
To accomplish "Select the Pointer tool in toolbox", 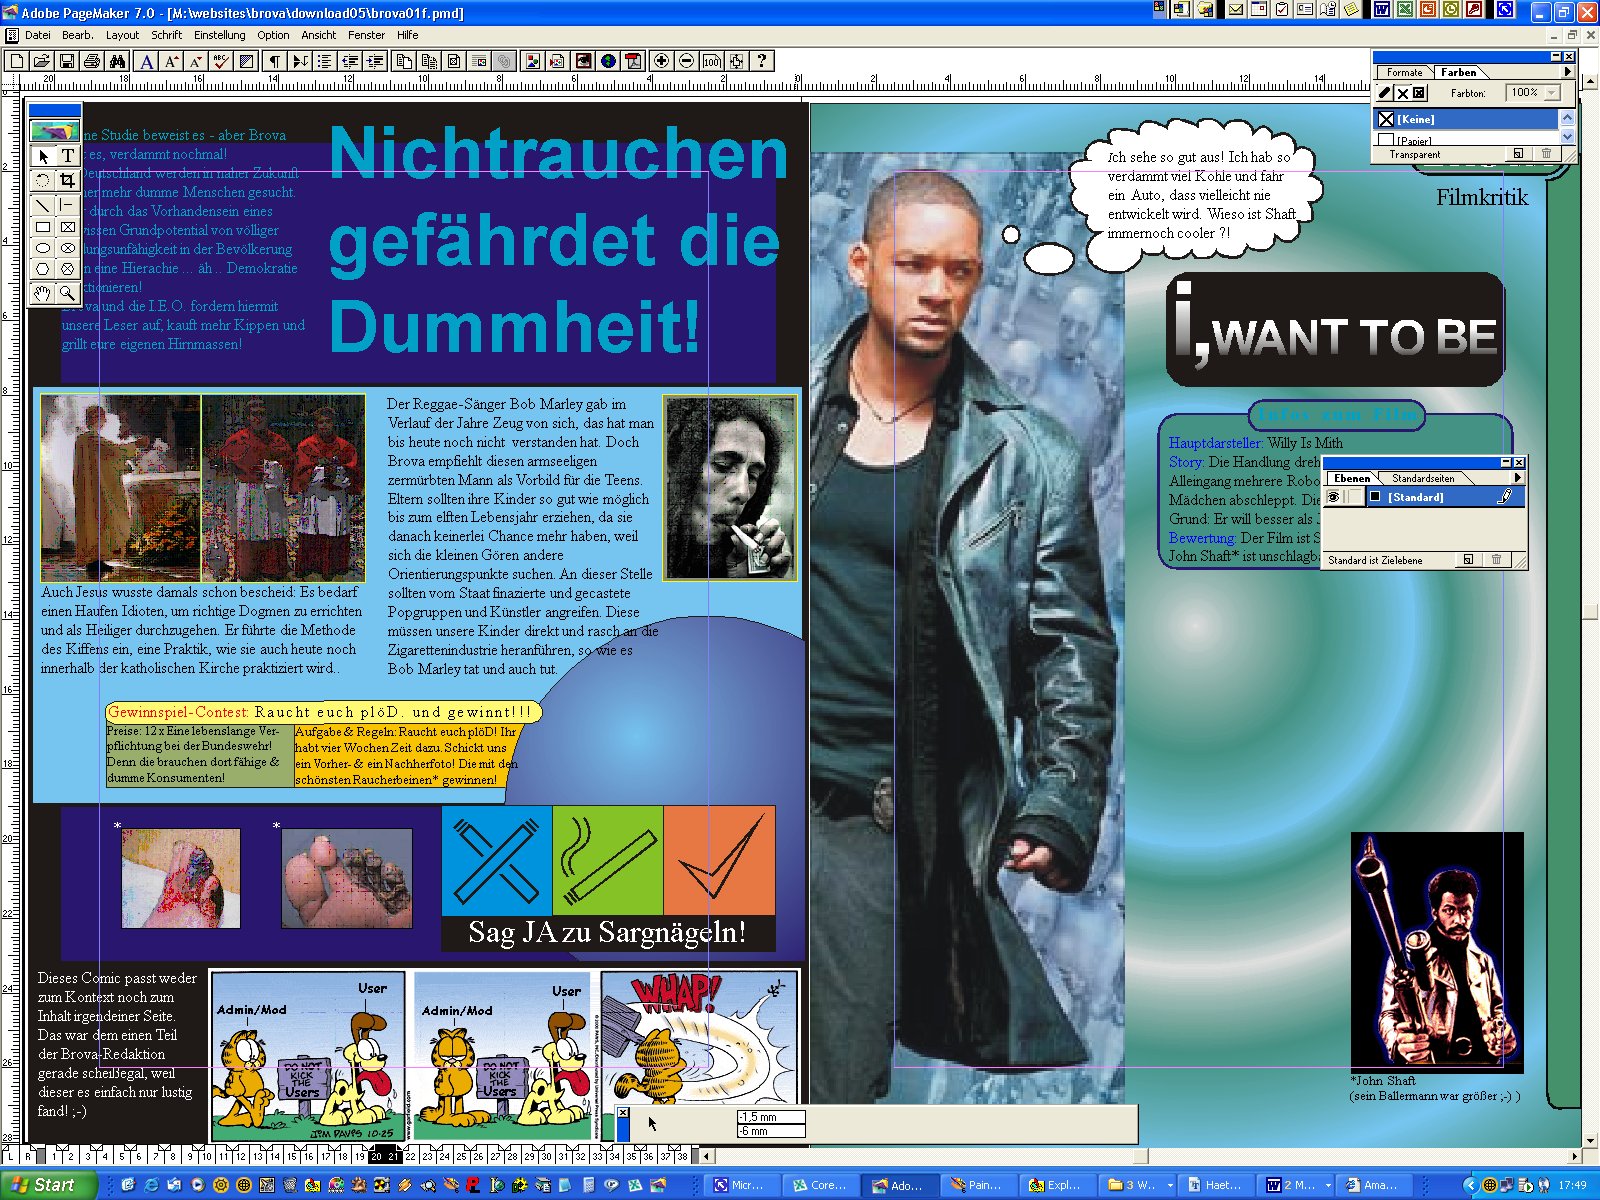I will click(x=43, y=156).
